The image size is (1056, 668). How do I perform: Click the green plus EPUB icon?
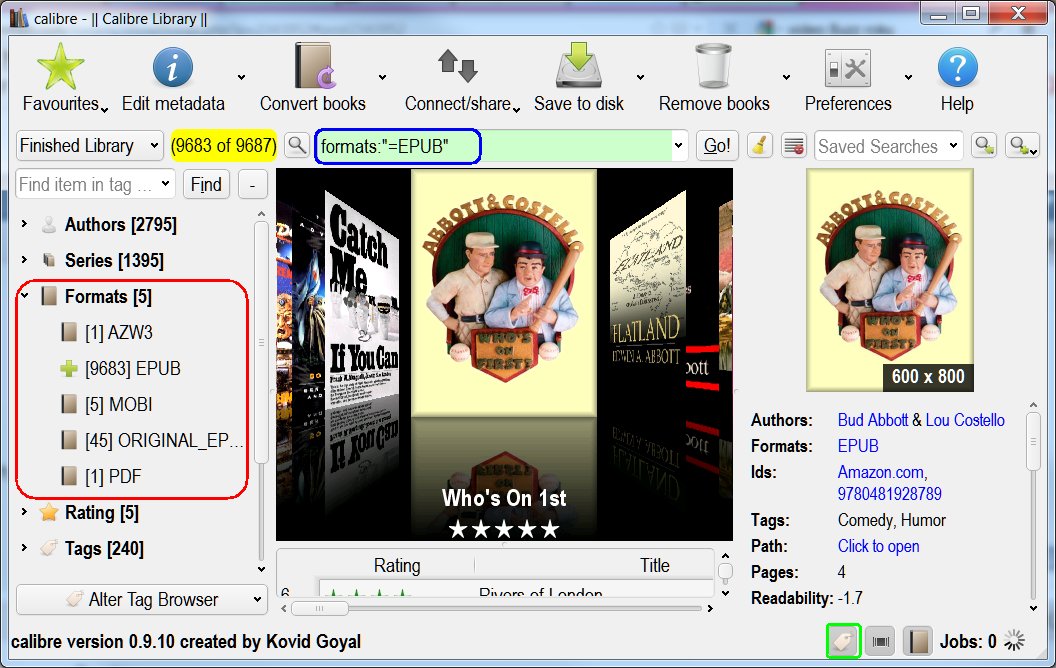pos(69,368)
